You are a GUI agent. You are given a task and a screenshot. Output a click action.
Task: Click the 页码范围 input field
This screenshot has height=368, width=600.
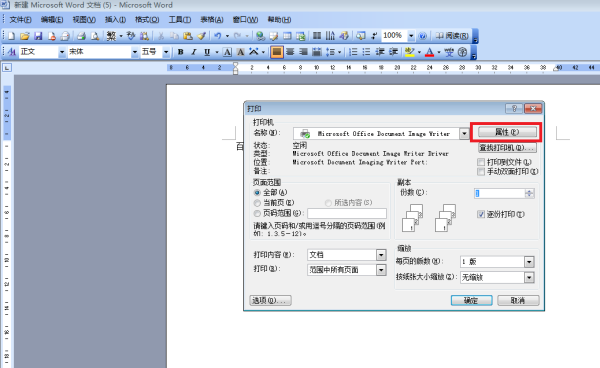(x=347, y=213)
